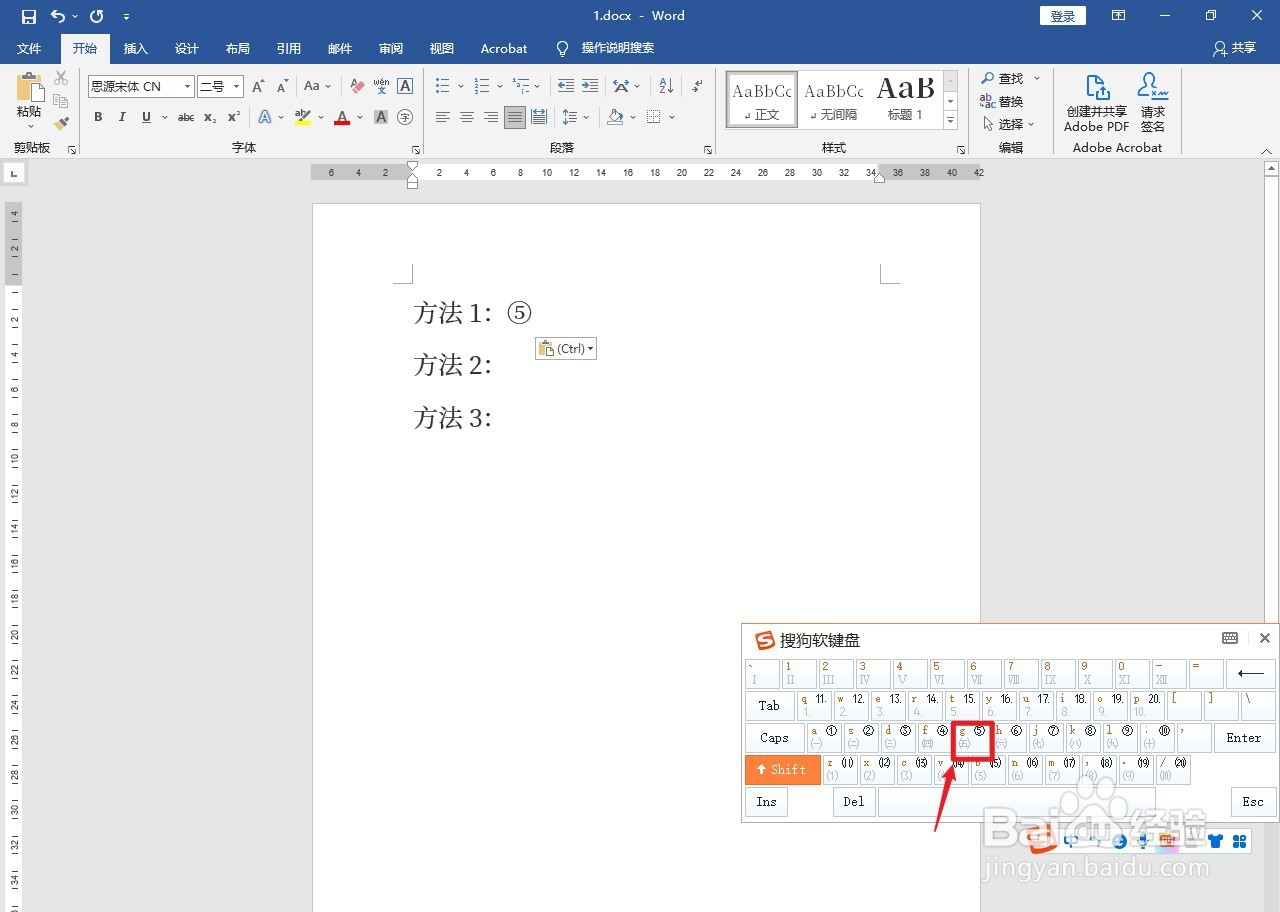Screen dimensions: 1280x912
Task: Switch to the 插入 tab
Action: [x=135, y=48]
